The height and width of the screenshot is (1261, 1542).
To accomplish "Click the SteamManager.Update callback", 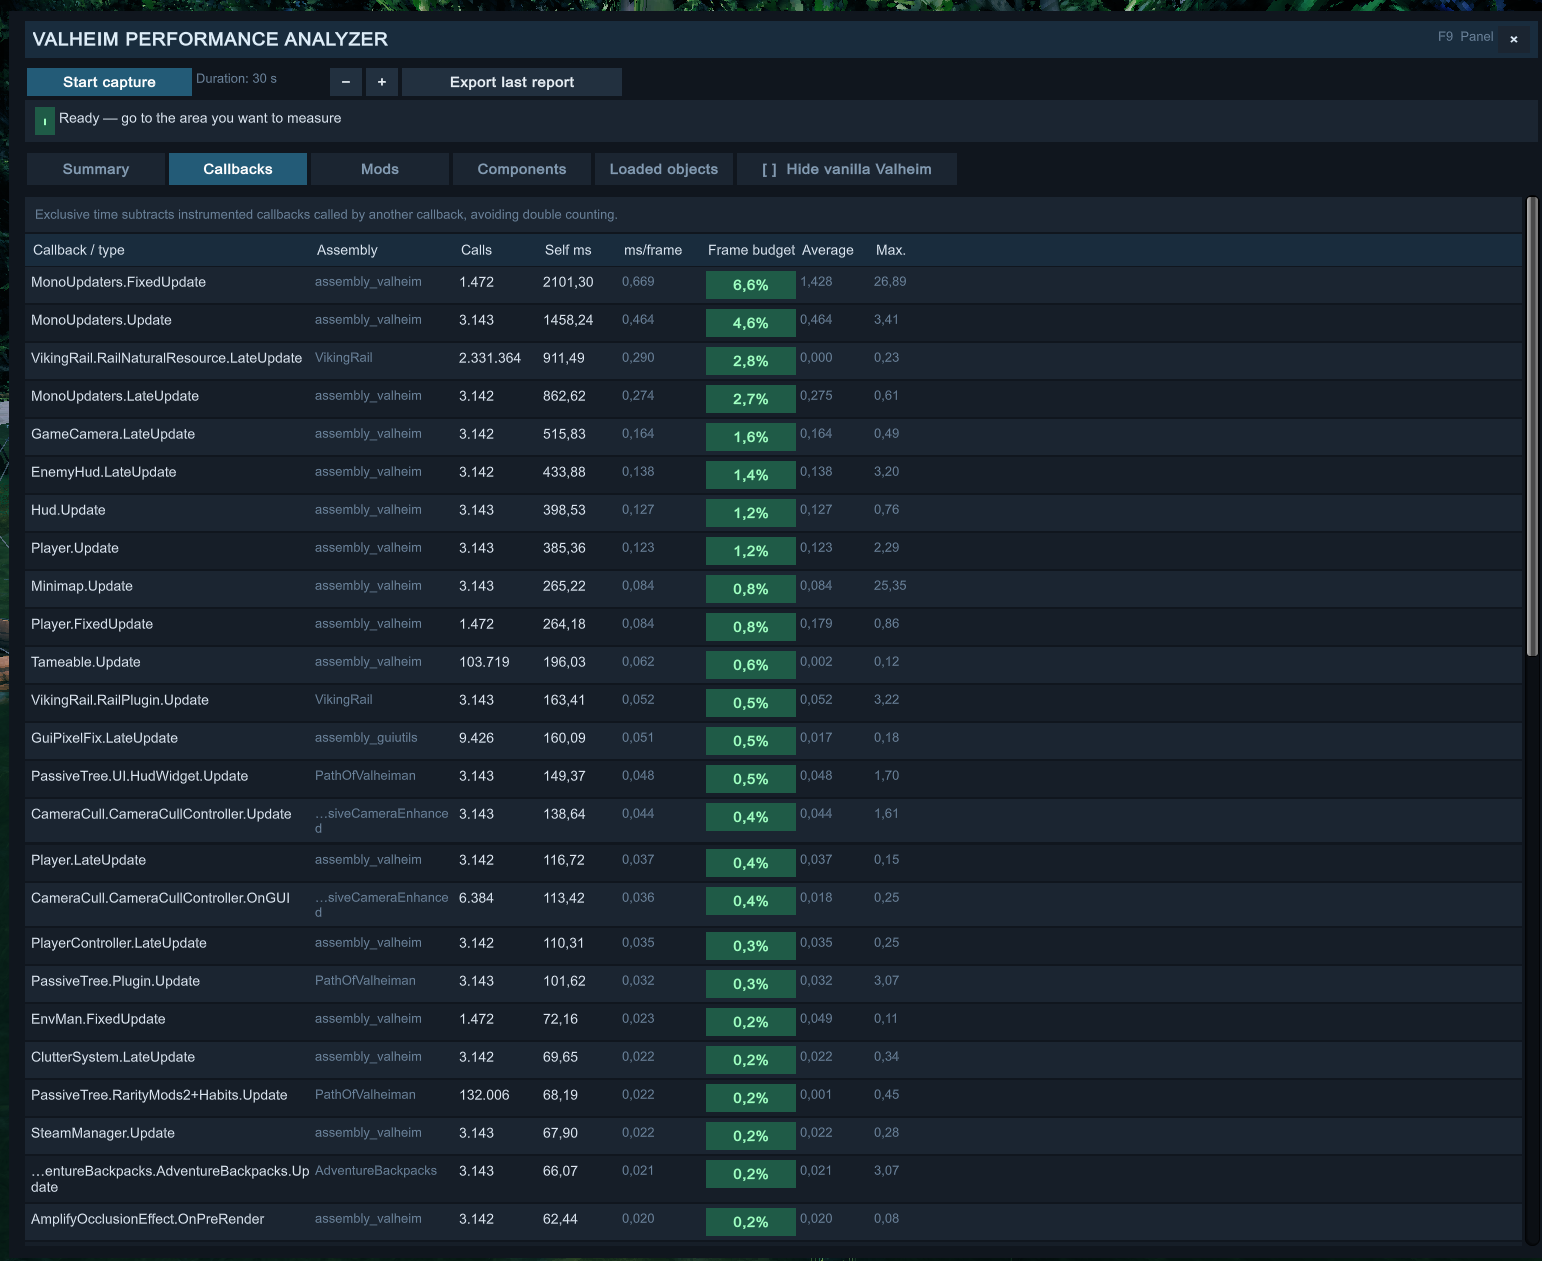I will click(x=103, y=1133).
